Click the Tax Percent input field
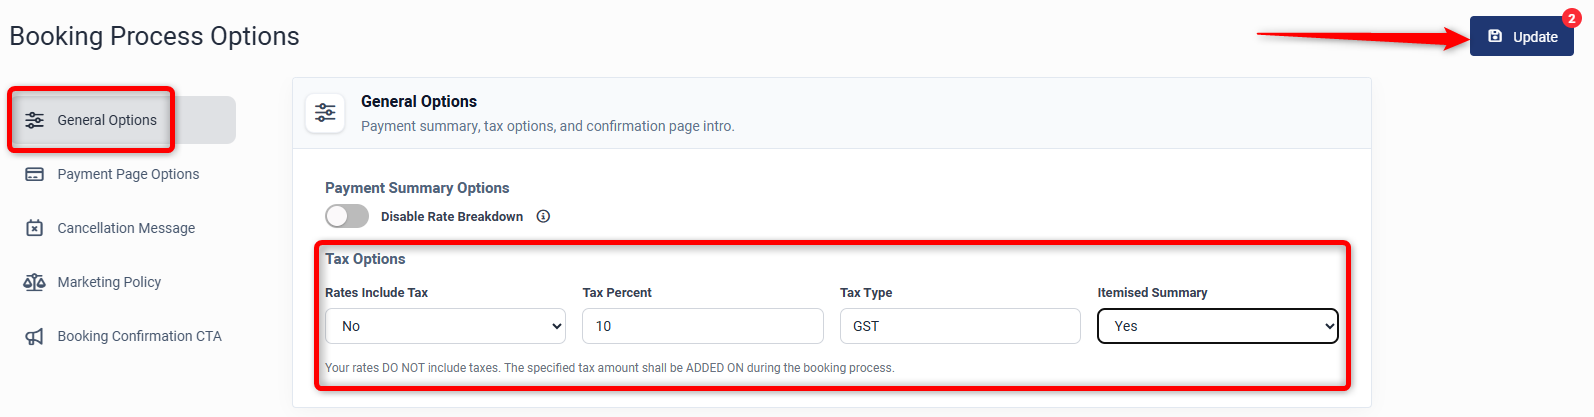The image size is (1594, 417). pyautogui.click(x=702, y=326)
